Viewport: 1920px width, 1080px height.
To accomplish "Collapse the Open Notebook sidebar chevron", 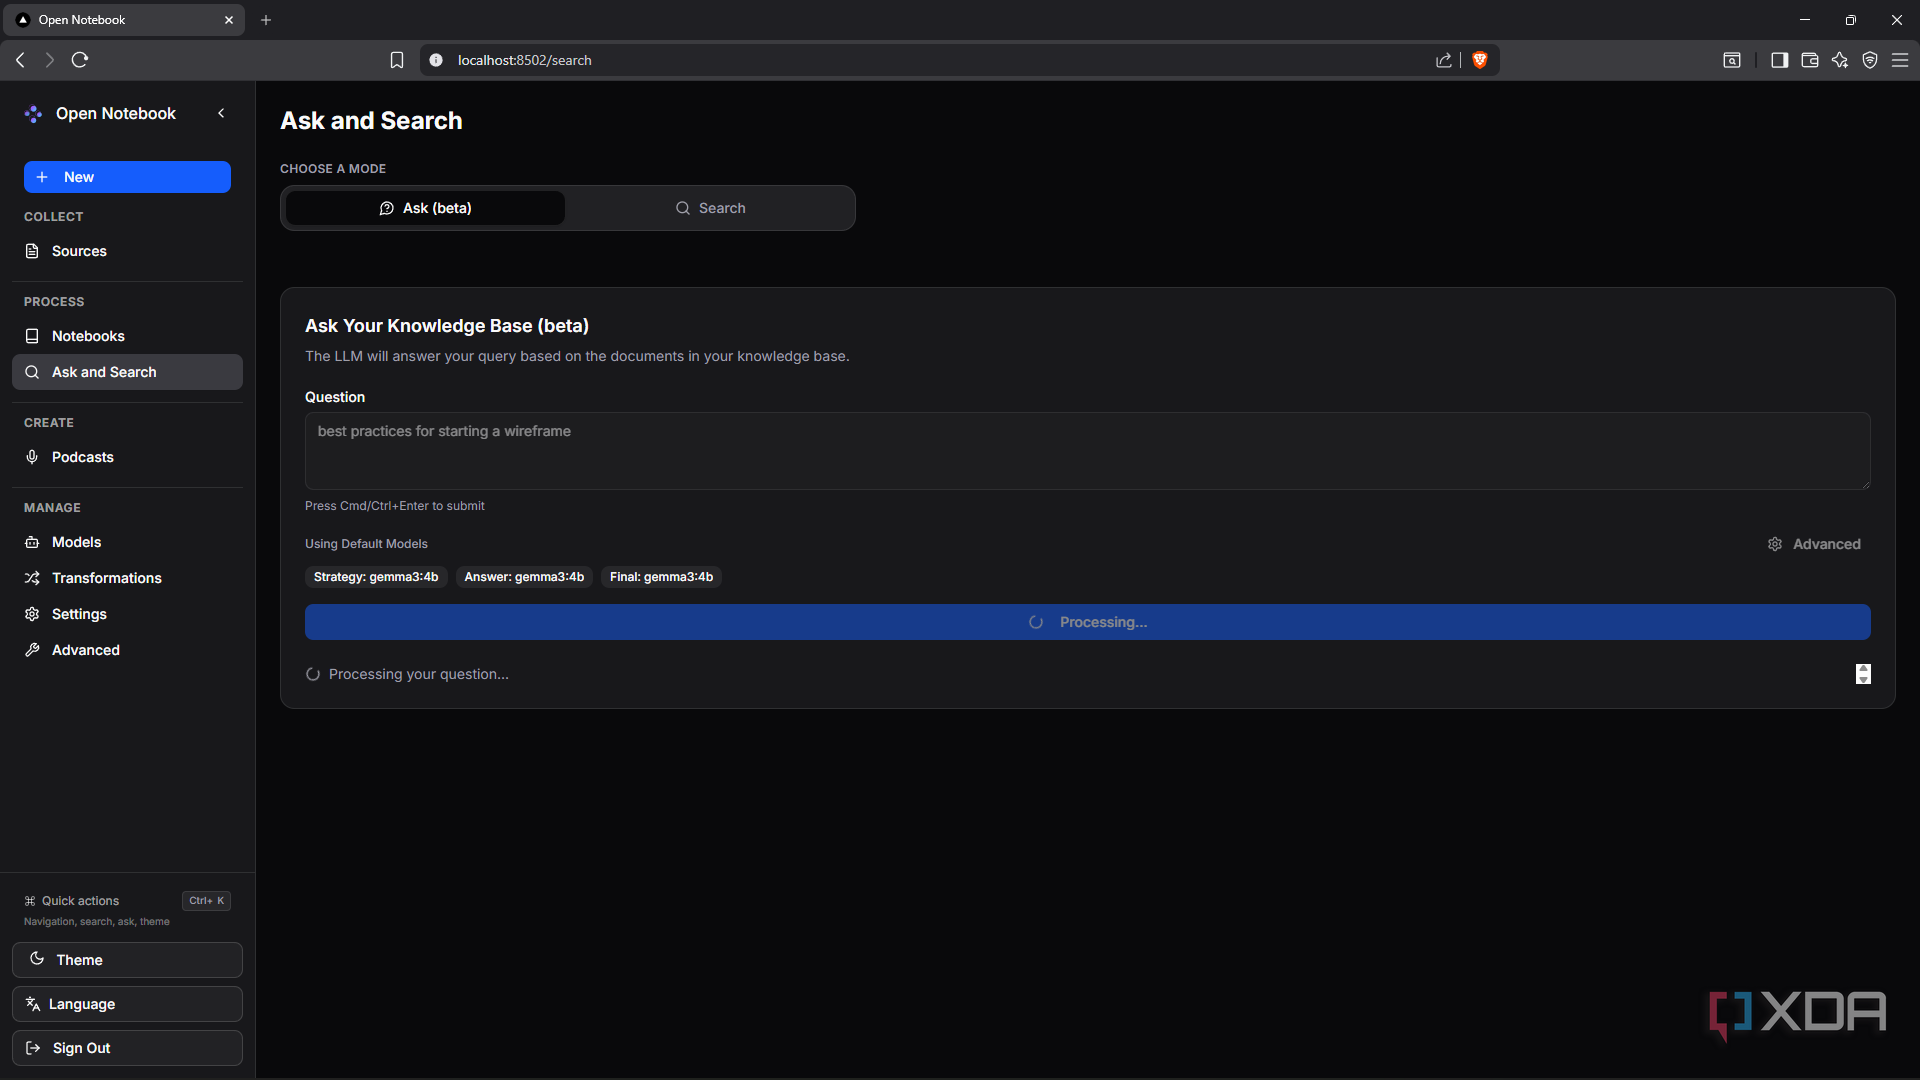I will [221, 113].
